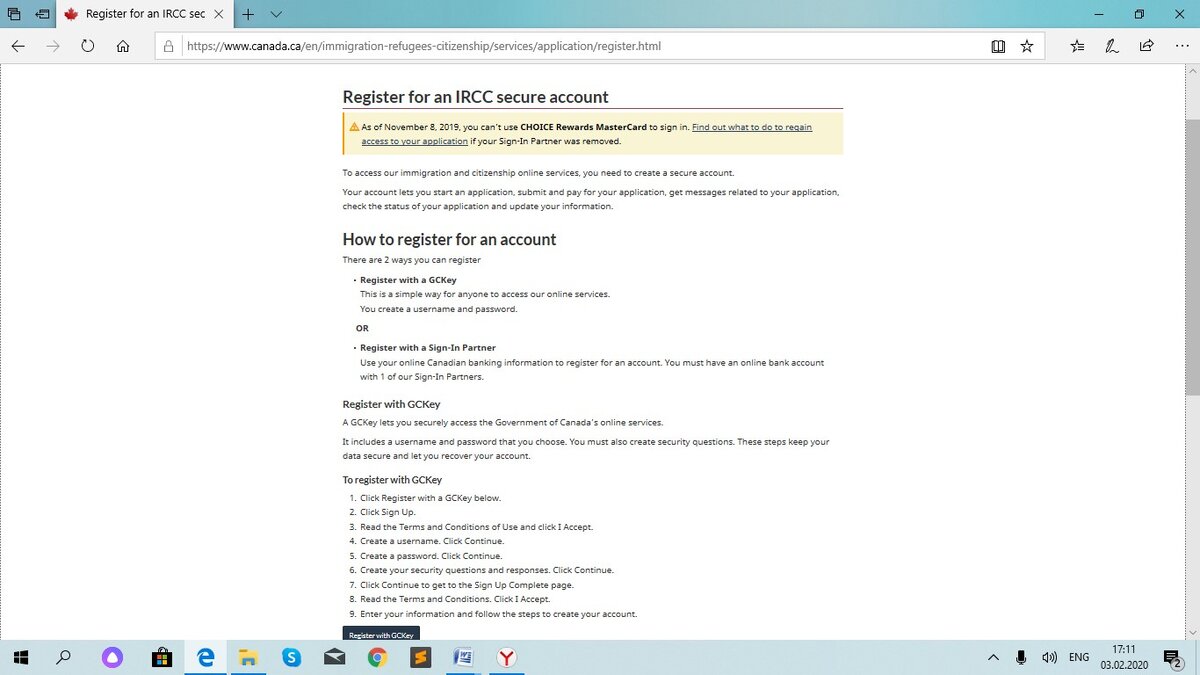Click step 'Create a password. Click Continue.'
1200x675 pixels.
431,556
